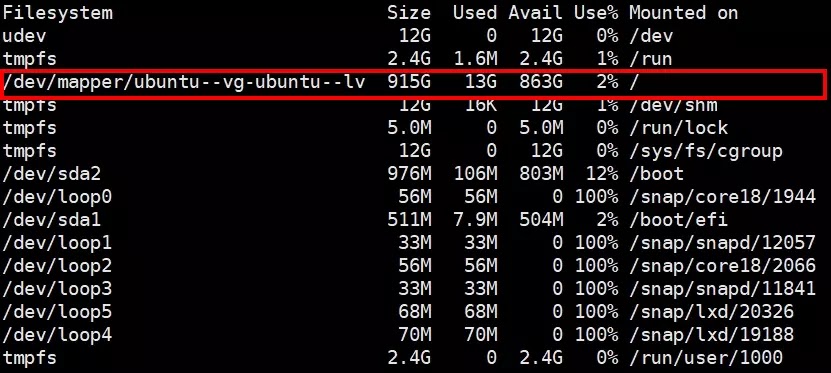831x373 pixels.
Task: Select the /dev/loop0 filesystem name
Action: click(58, 197)
